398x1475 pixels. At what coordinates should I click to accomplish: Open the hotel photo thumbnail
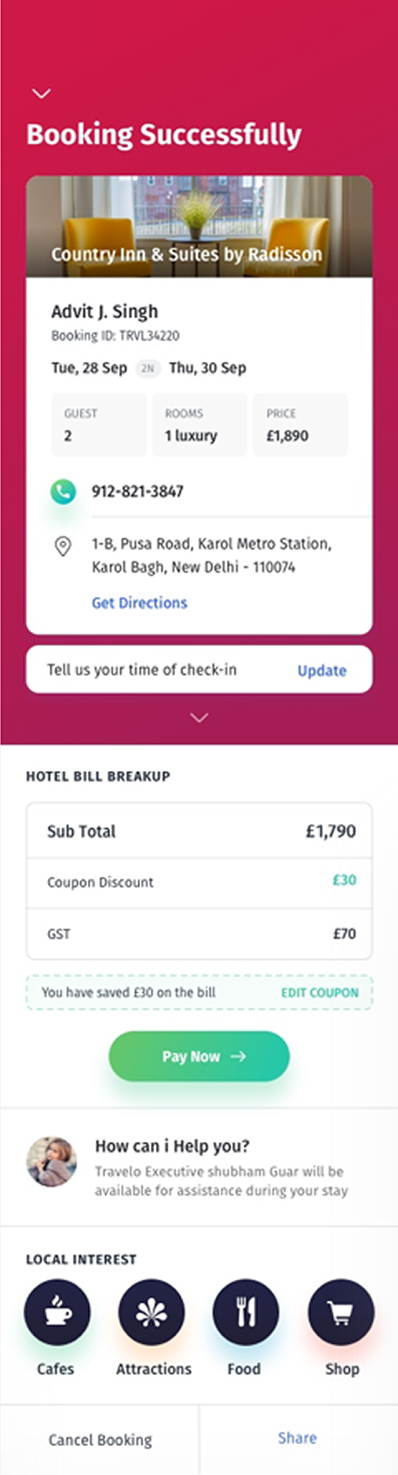[x=199, y=227]
